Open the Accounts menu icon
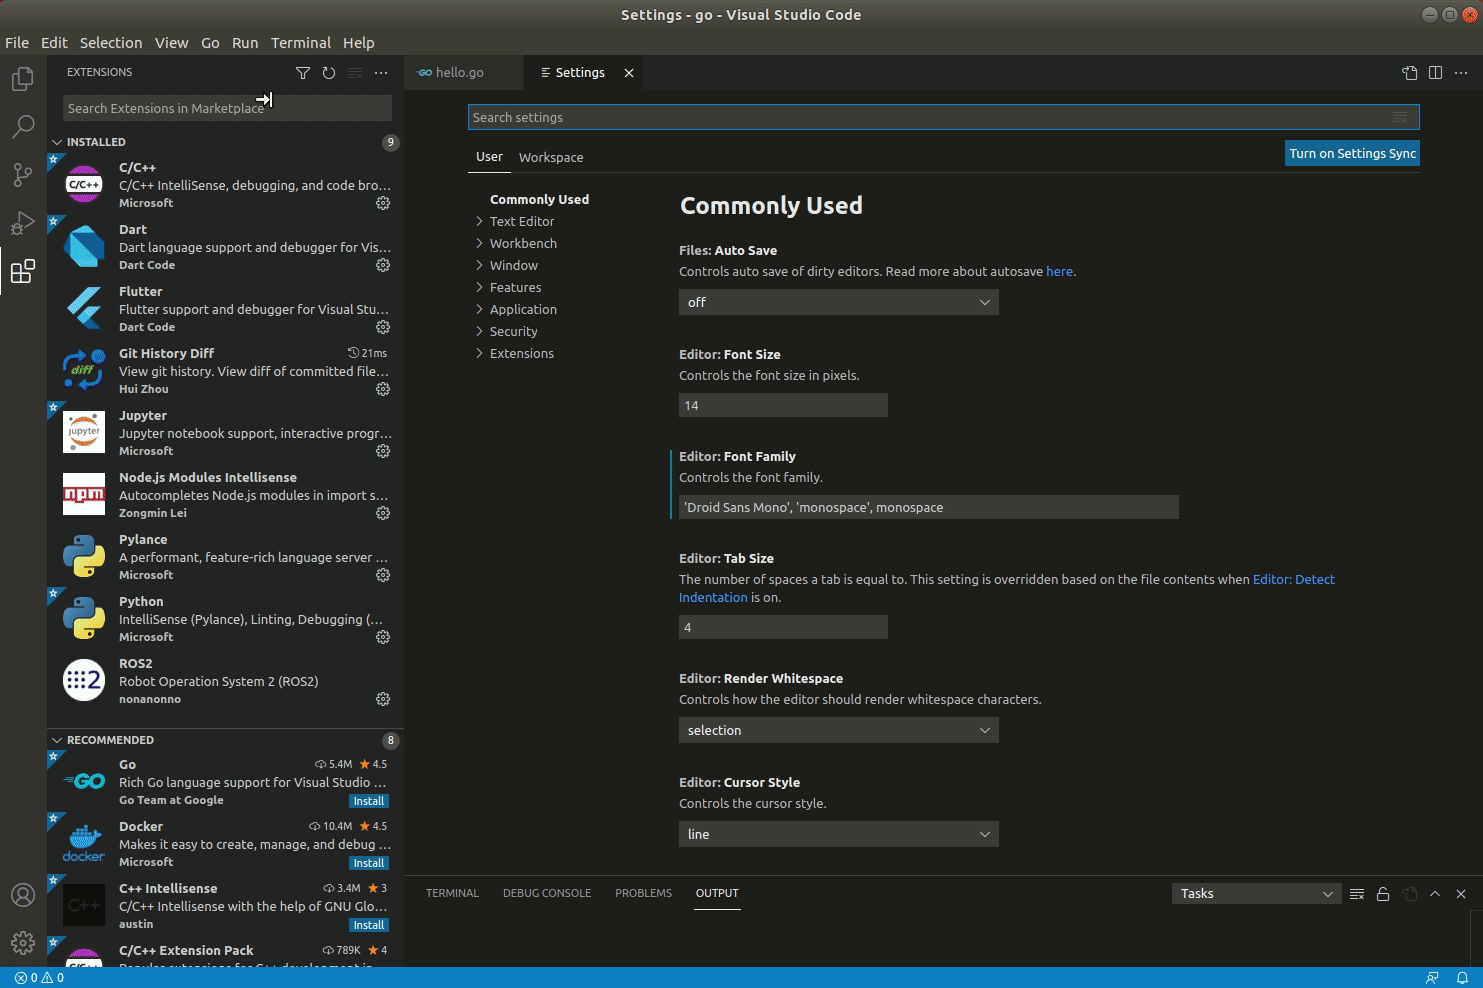 (23, 895)
